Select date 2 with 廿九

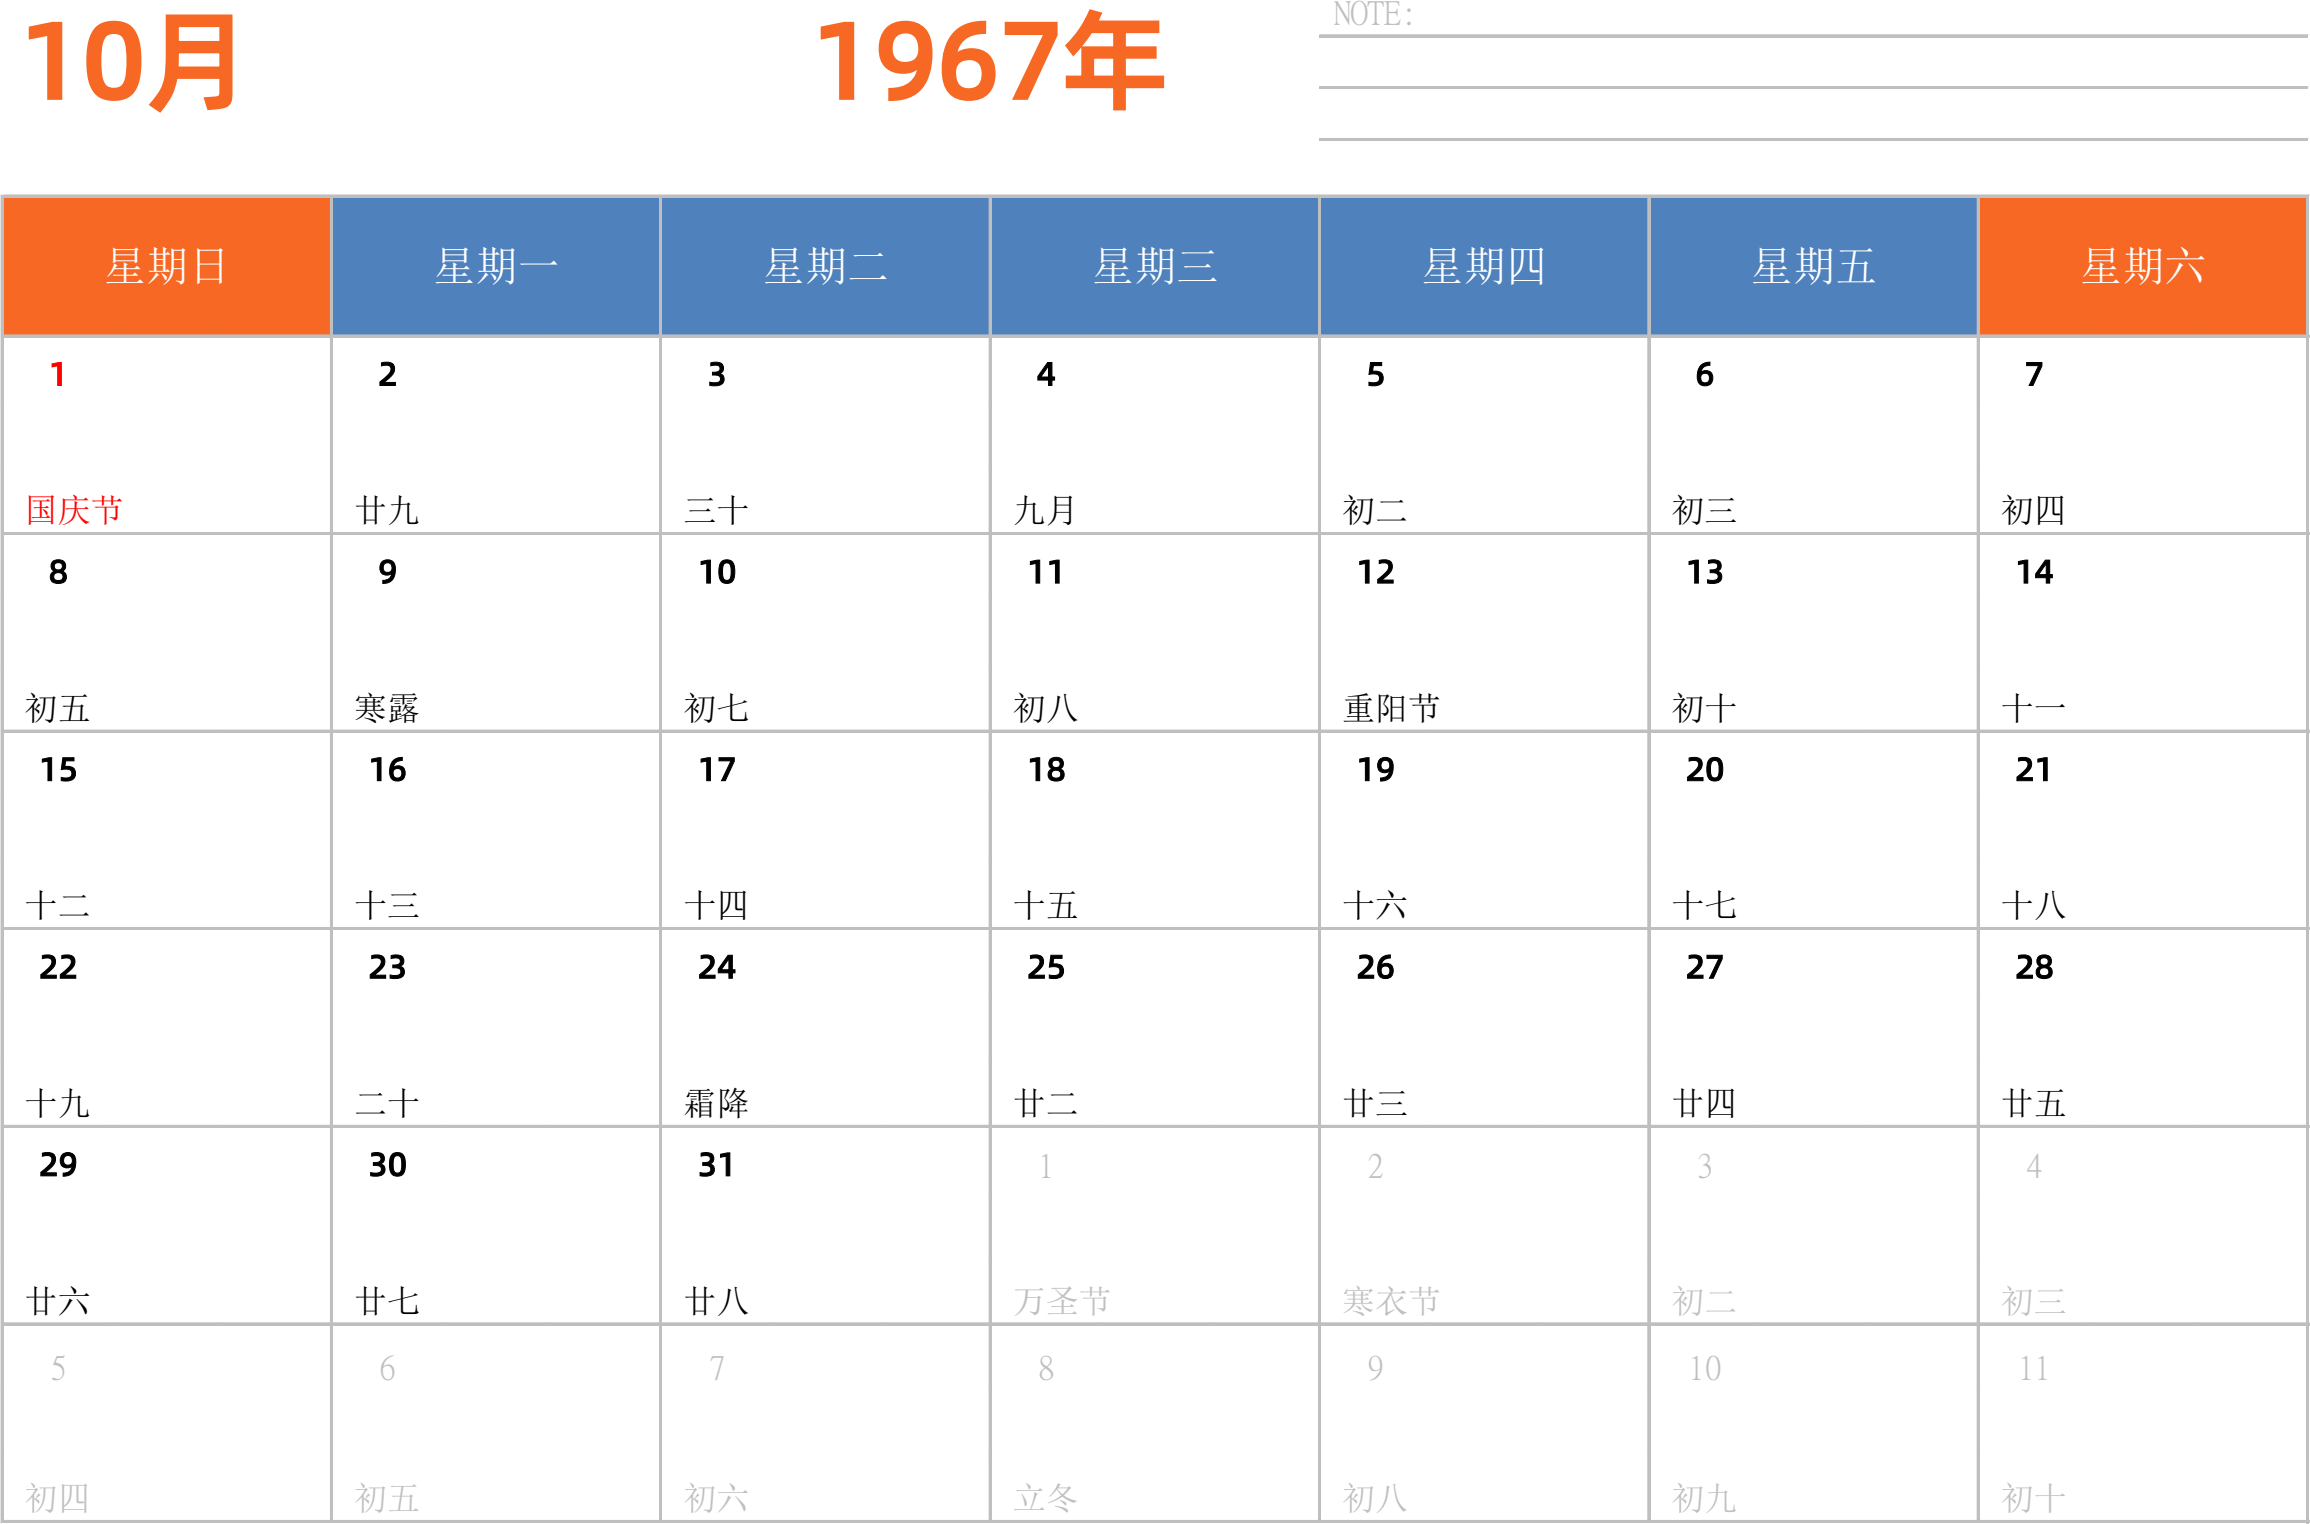pyautogui.click(x=496, y=434)
